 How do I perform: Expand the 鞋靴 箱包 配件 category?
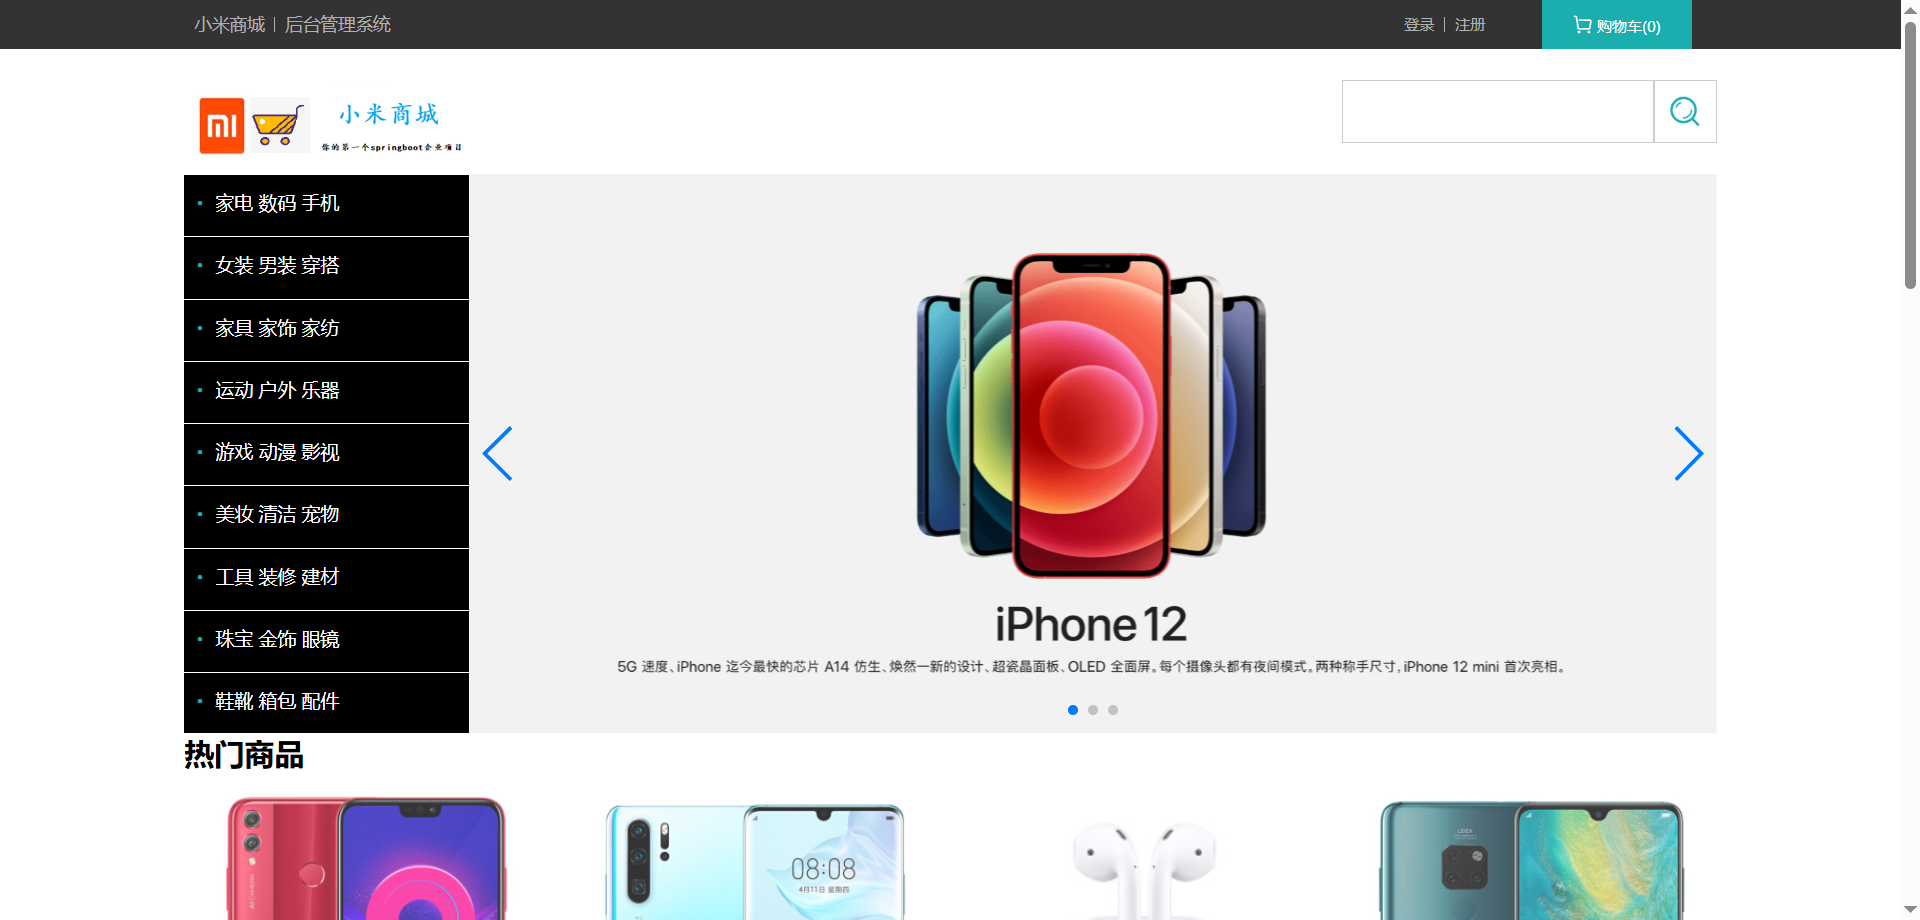point(326,703)
